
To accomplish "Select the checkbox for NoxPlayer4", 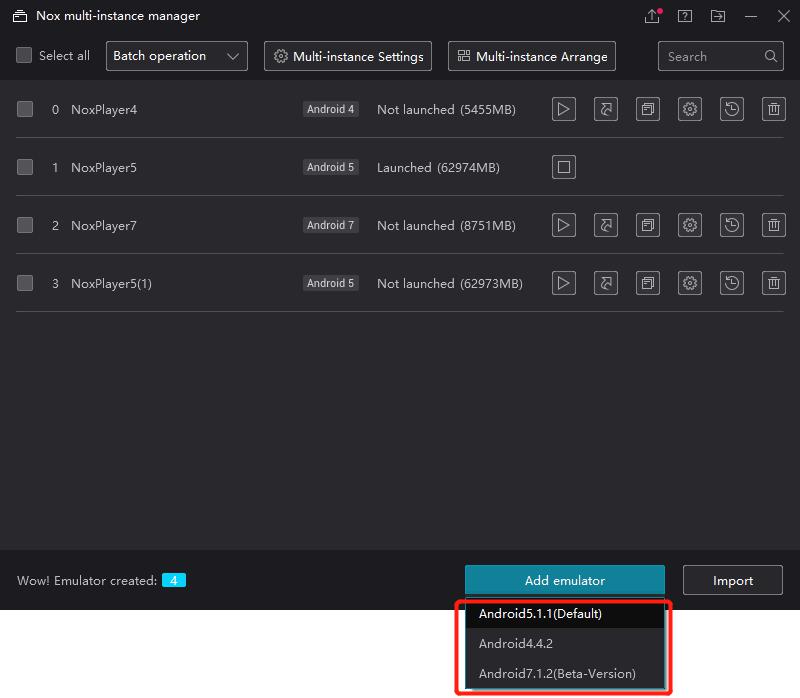I will [25, 109].
